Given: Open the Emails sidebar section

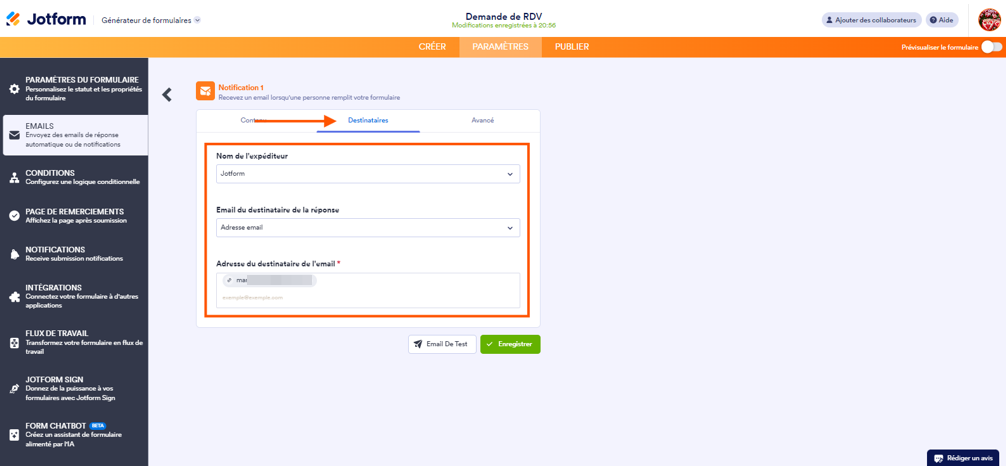Looking at the screenshot, I should point(75,135).
